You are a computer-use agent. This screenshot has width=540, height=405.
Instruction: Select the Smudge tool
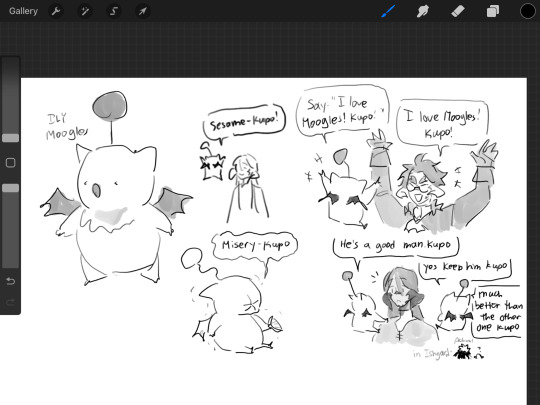click(423, 11)
